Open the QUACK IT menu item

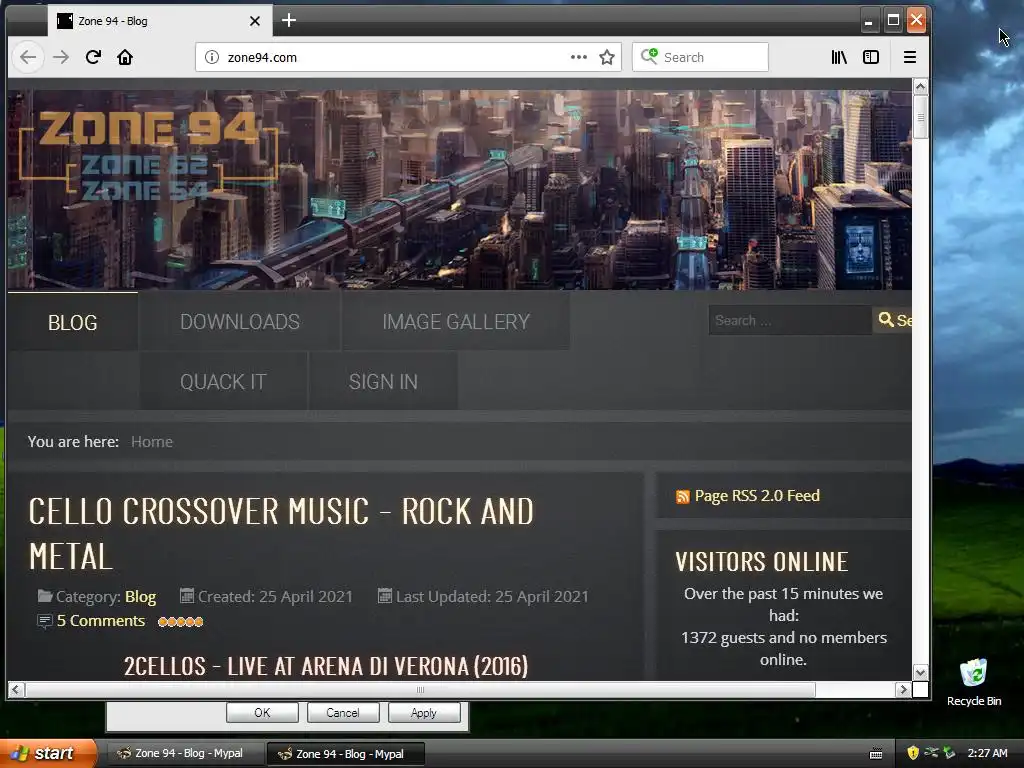(x=223, y=382)
